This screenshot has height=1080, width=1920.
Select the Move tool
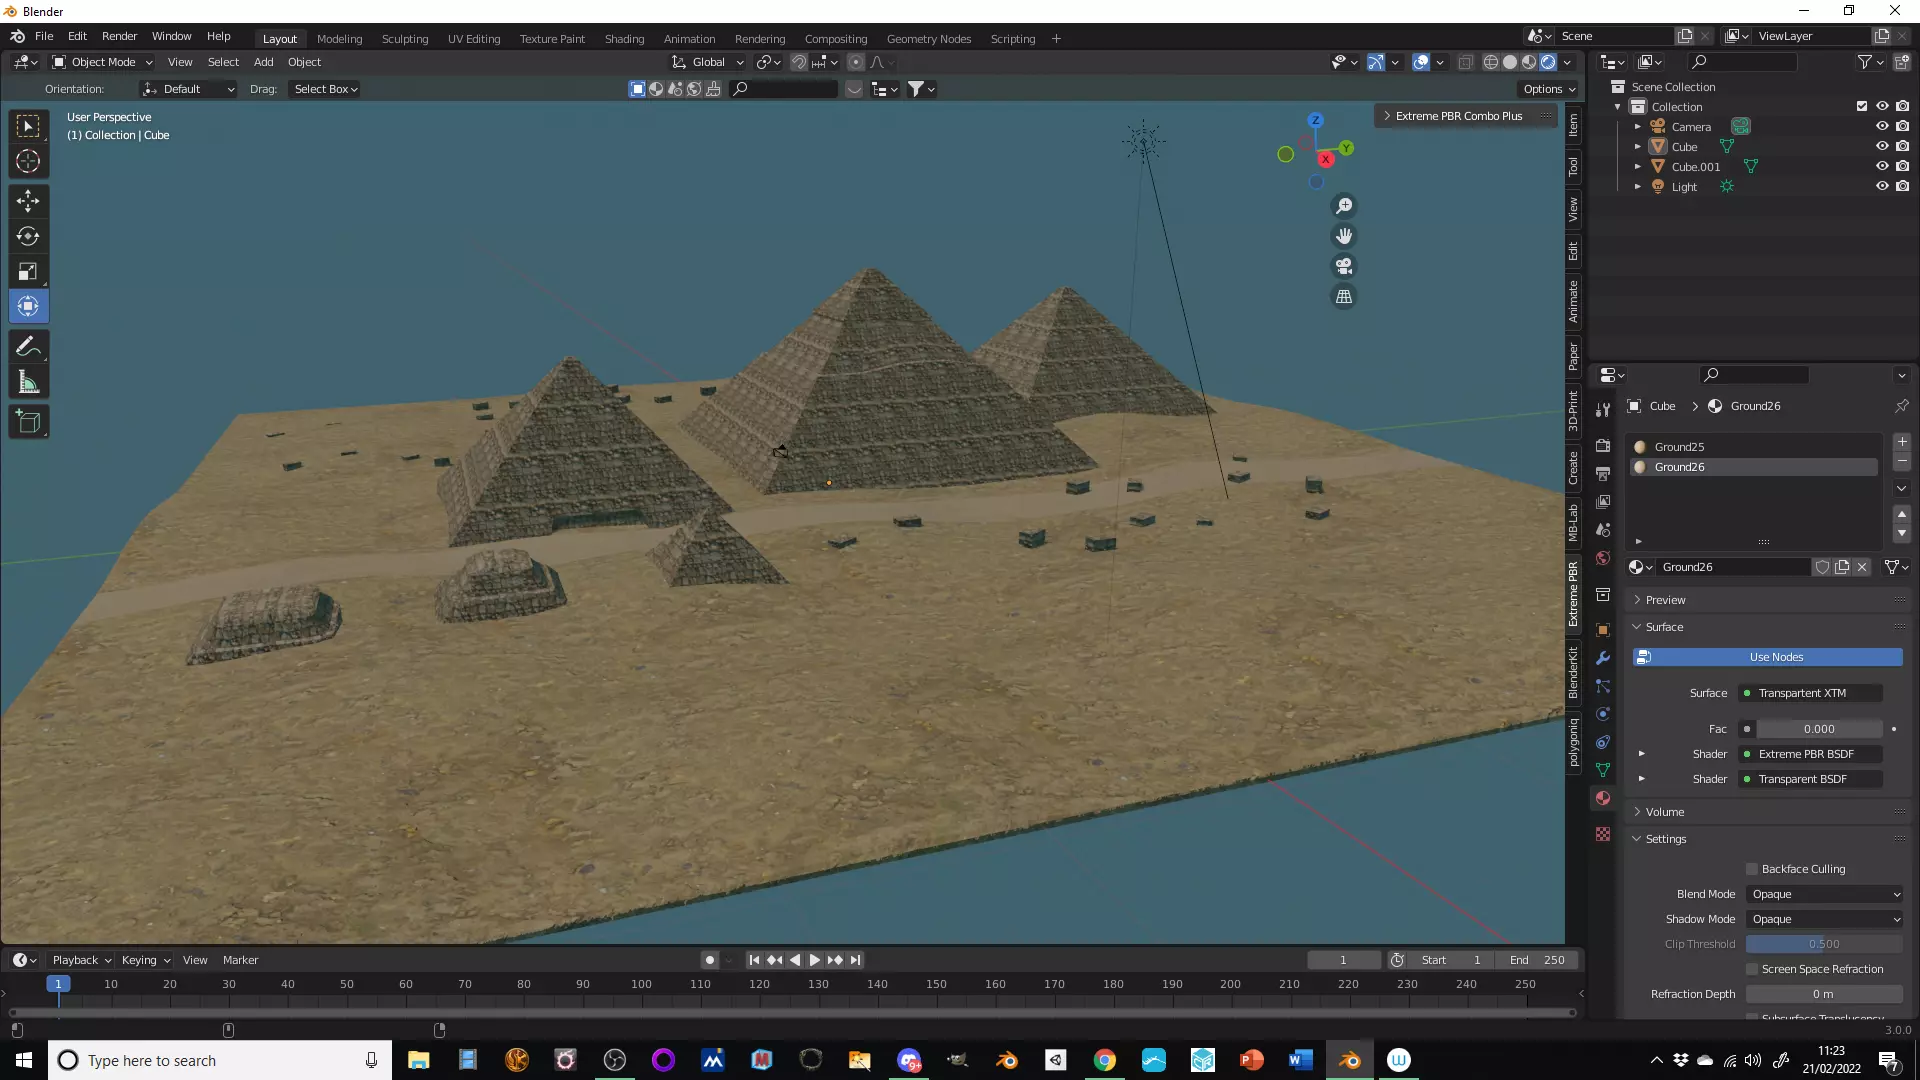point(28,201)
